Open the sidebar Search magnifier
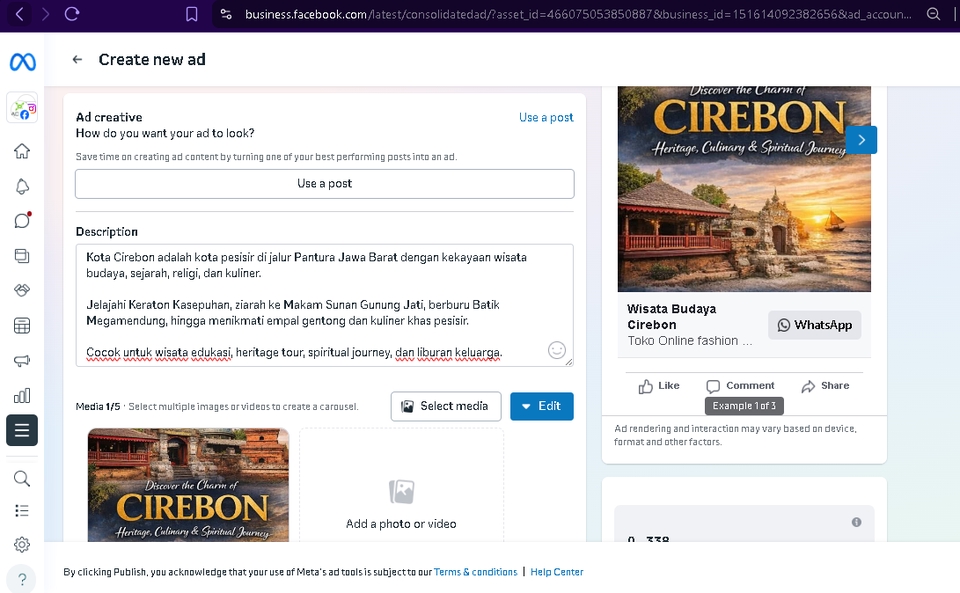The height and width of the screenshot is (593, 960). (x=22, y=479)
